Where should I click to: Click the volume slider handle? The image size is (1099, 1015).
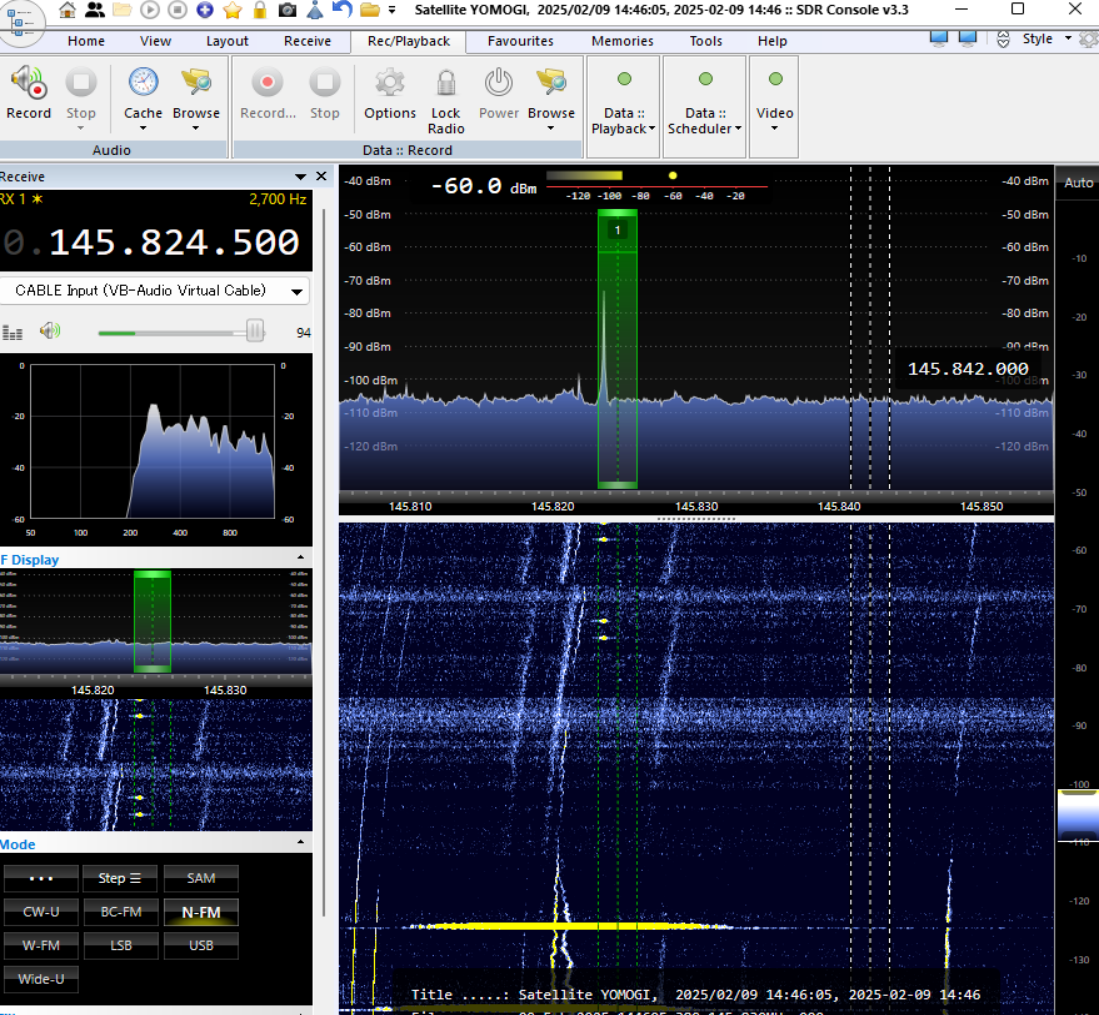pyautogui.click(x=255, y=332)
